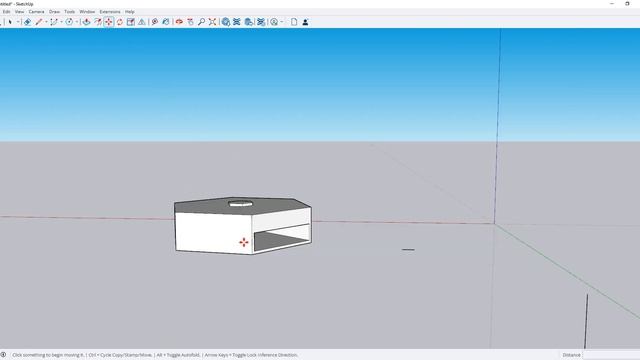
Task: Select the Scale tool
Action: pyautogui.click(x=131, y=22)
